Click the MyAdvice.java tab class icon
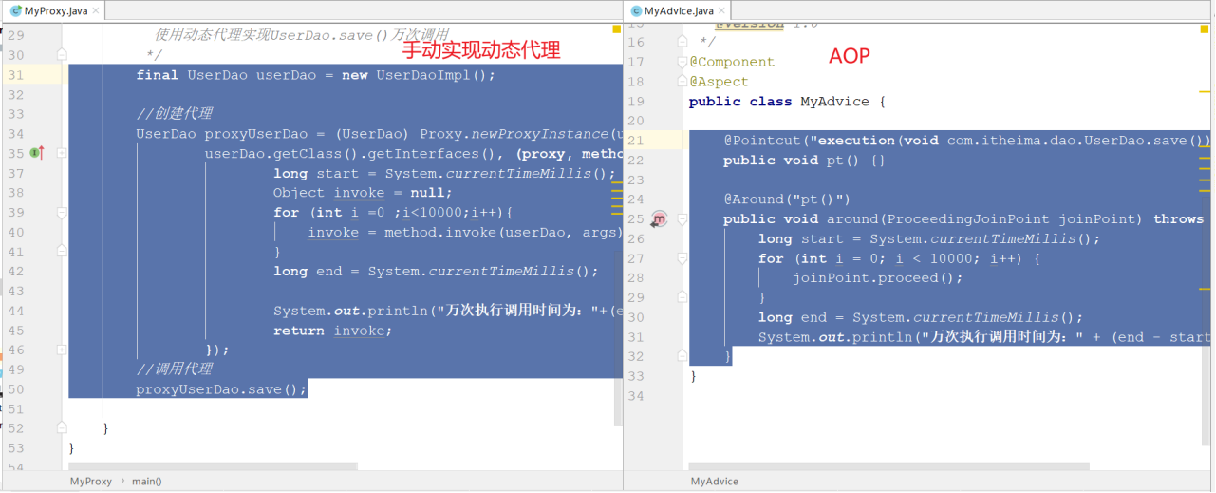The width and height of the screenshot is (1216, 493). click(634, 11)
